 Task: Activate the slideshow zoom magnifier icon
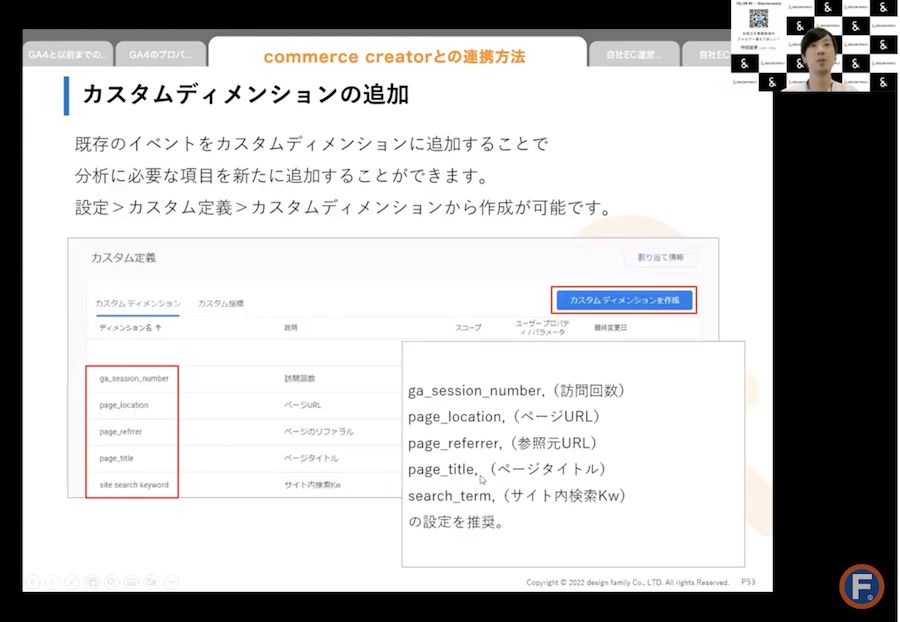point(111,582)
